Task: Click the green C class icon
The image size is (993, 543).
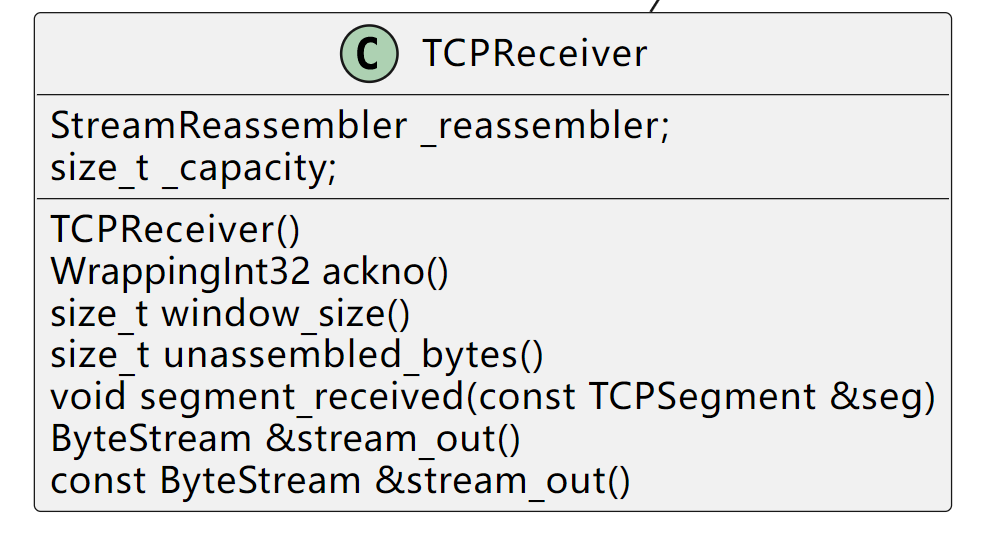Action: pyautogui.click(x=368, y=55)
